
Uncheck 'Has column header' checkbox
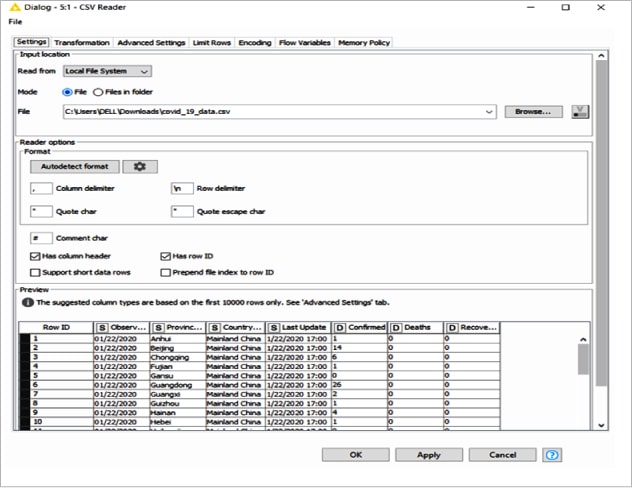pyautogui.click(x=36, y=257)
